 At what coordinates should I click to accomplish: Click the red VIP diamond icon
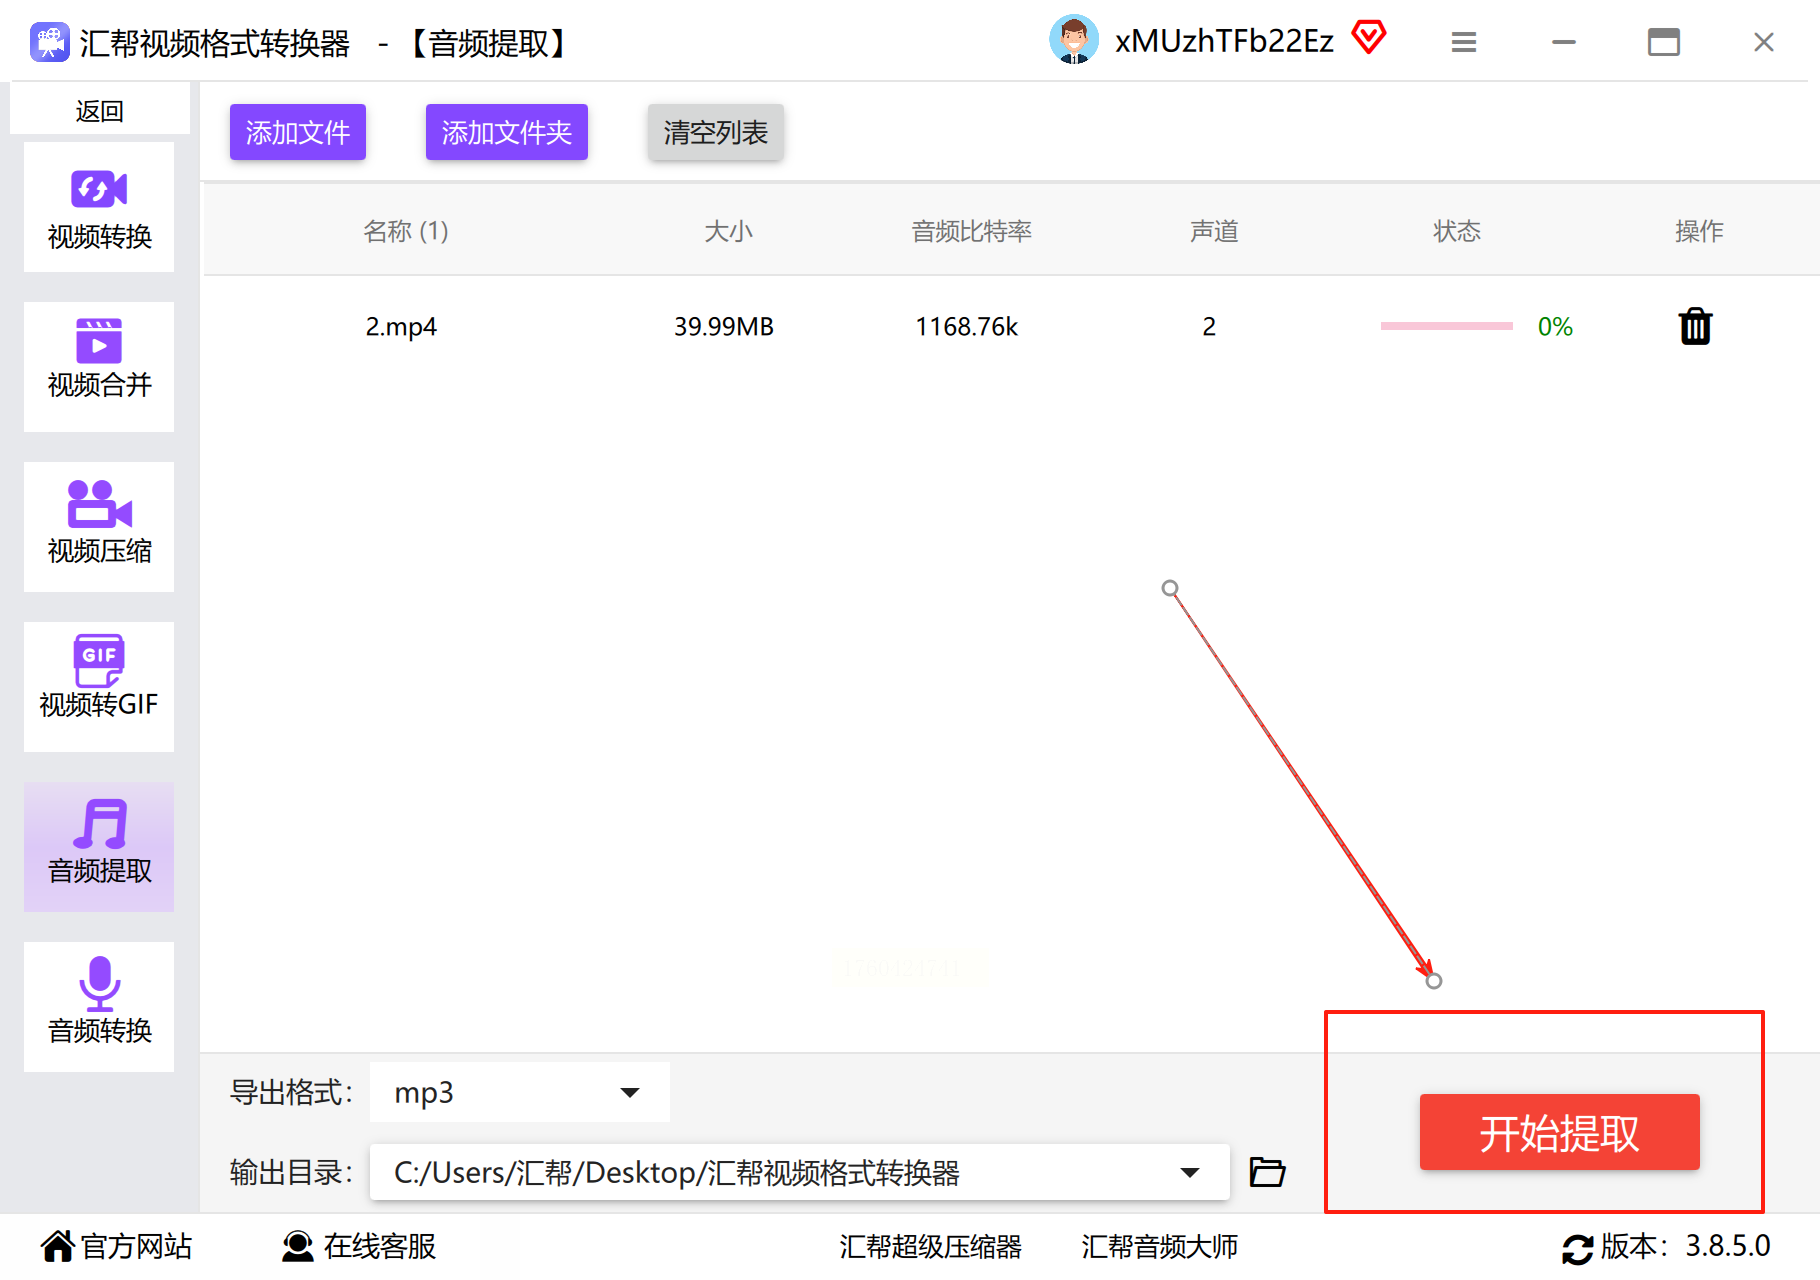1369,38
